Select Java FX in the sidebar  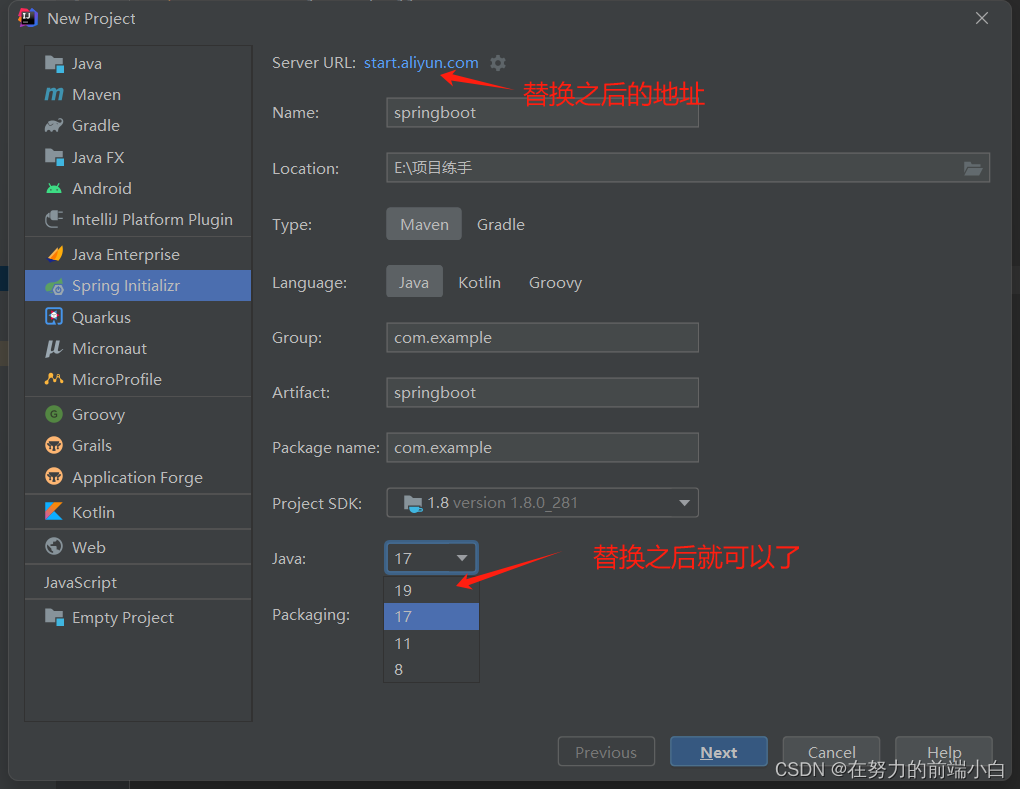click(x=138, y=157)
